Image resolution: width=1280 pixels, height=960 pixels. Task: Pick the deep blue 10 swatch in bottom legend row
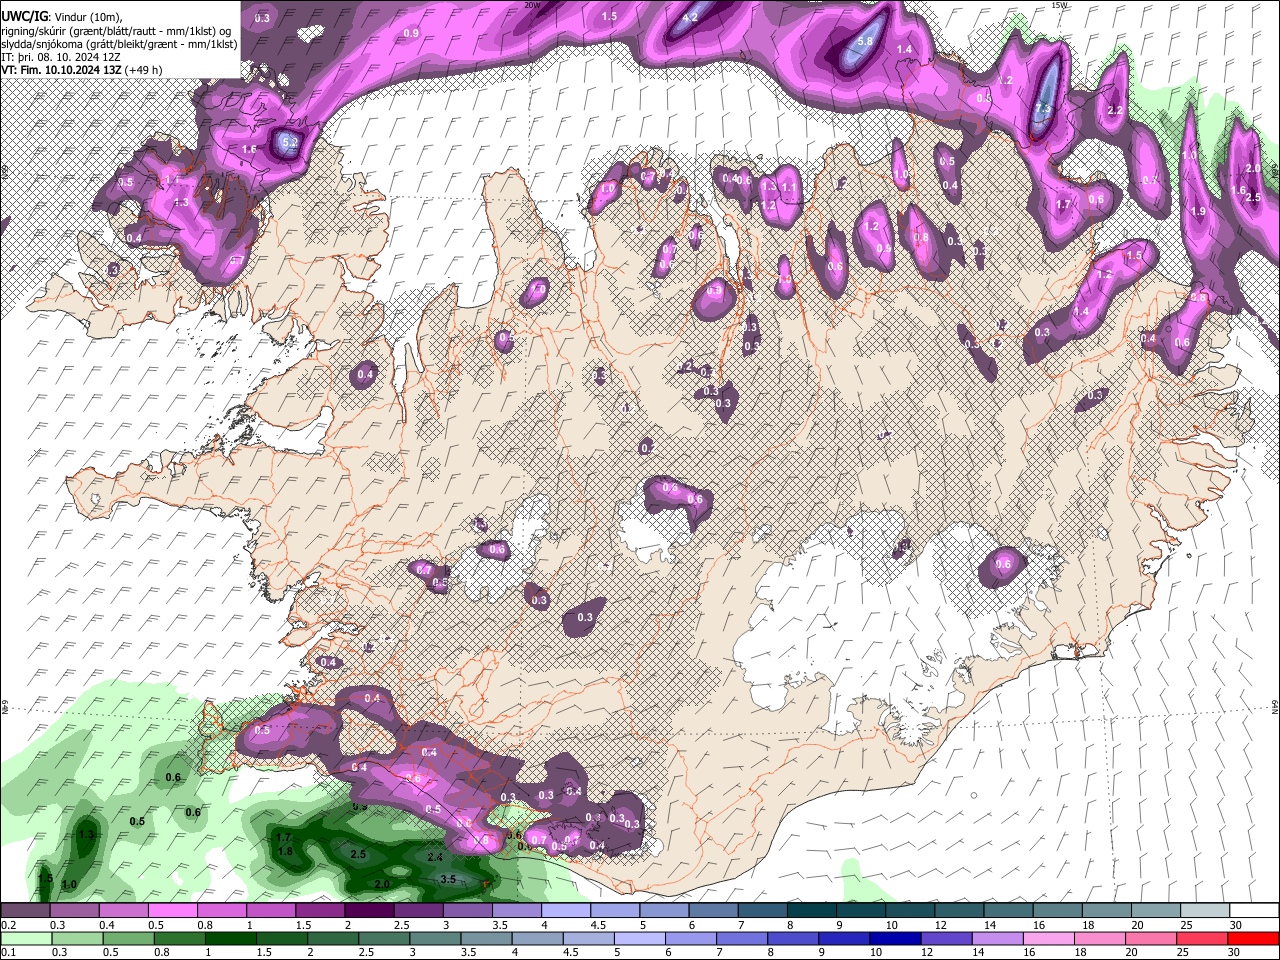(x=896, y=938)
